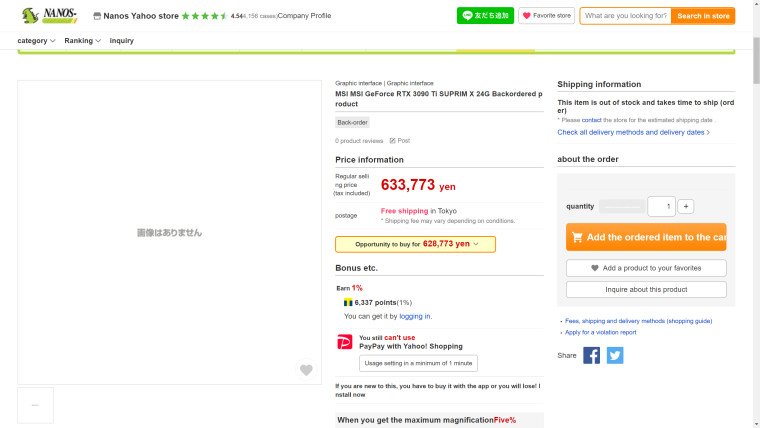Add store to favorites with heart button
The height and width of the screenshot is (428, 760).
(546, 16)
